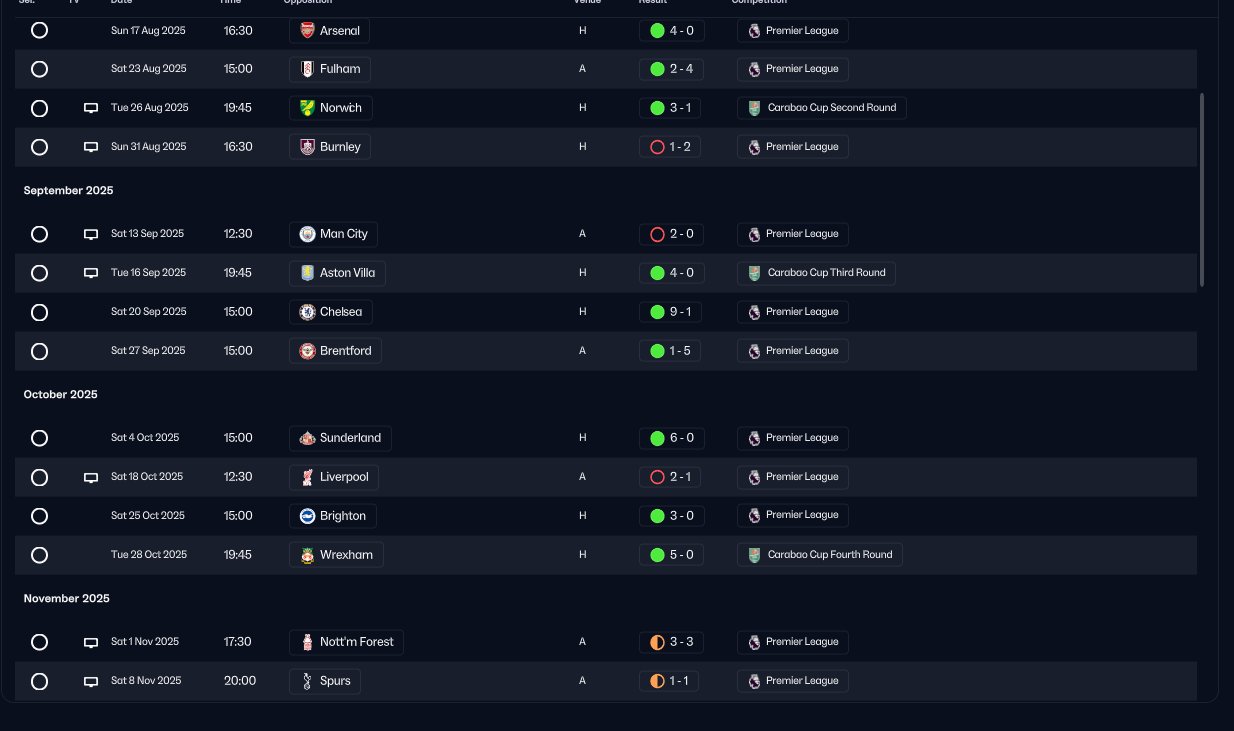The height and width of the screenshot is (731, 1234).
Task: View the 9 - 1 Chelsea result
Action: pos(671,312)
